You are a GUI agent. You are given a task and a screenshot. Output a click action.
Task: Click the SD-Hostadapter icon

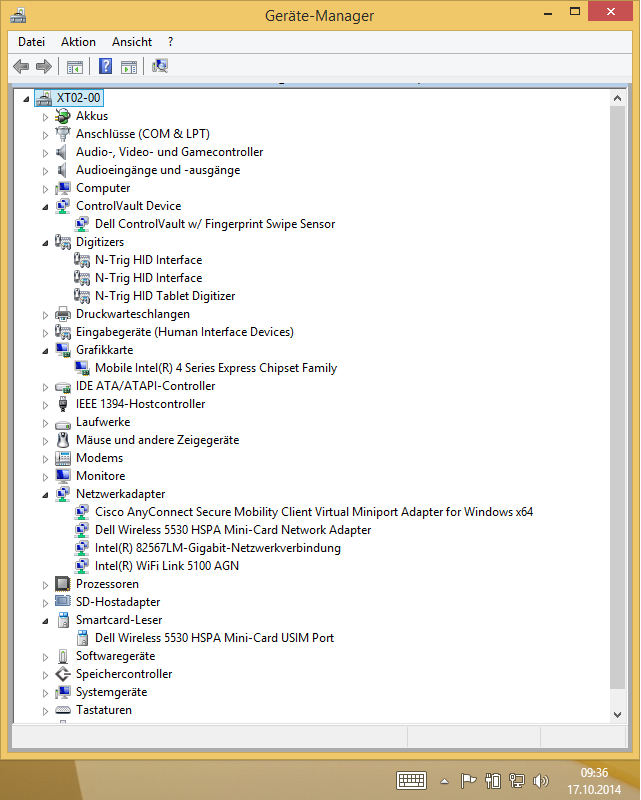point(63,602)
